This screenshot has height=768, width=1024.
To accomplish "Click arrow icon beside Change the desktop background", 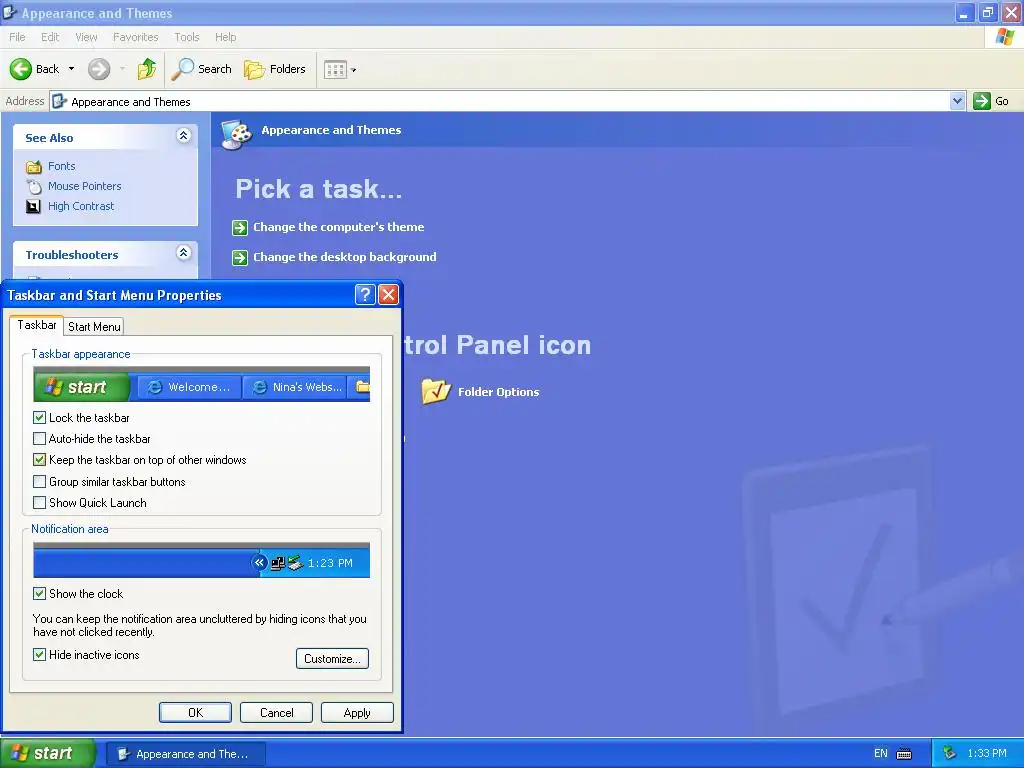I will click(x=240, y=257).
